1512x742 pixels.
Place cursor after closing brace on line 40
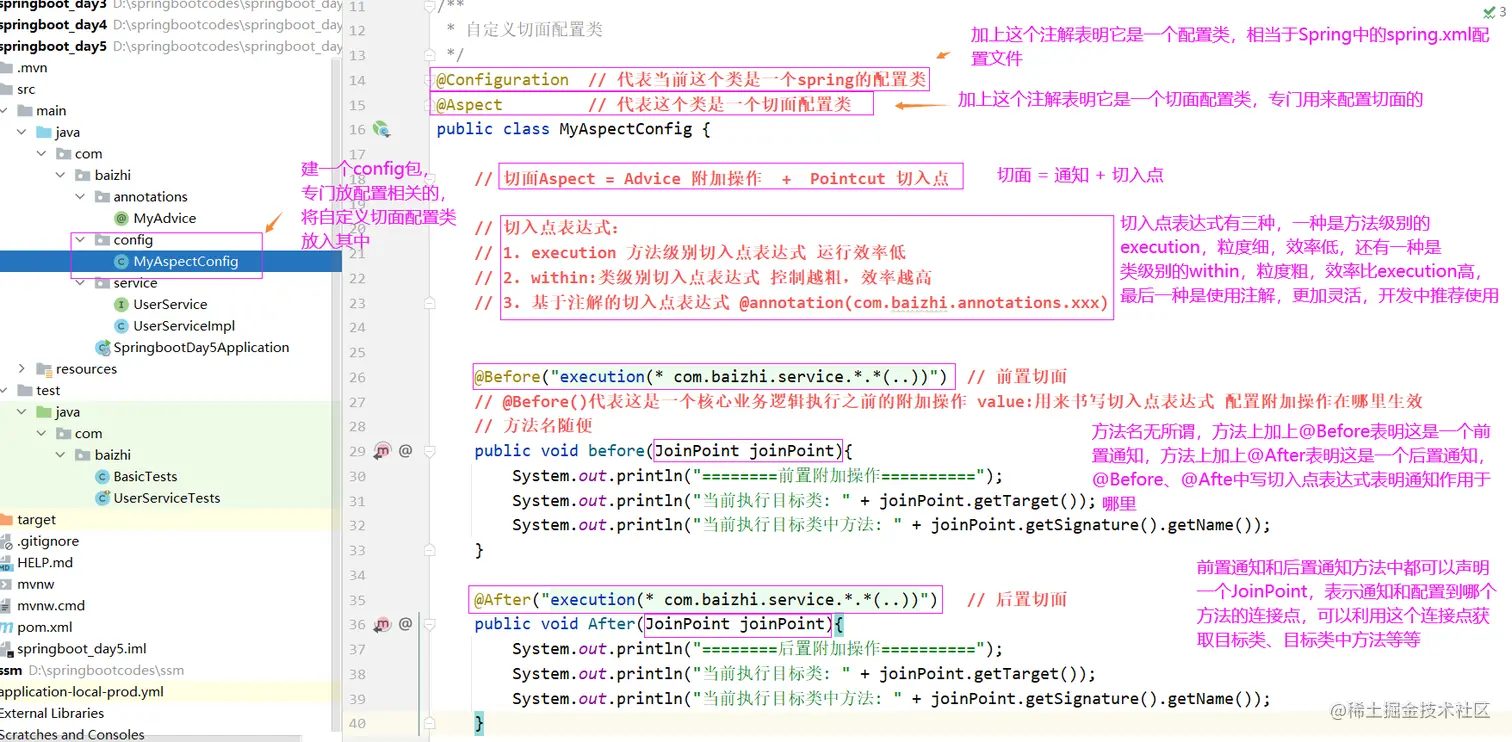[485, 723]
